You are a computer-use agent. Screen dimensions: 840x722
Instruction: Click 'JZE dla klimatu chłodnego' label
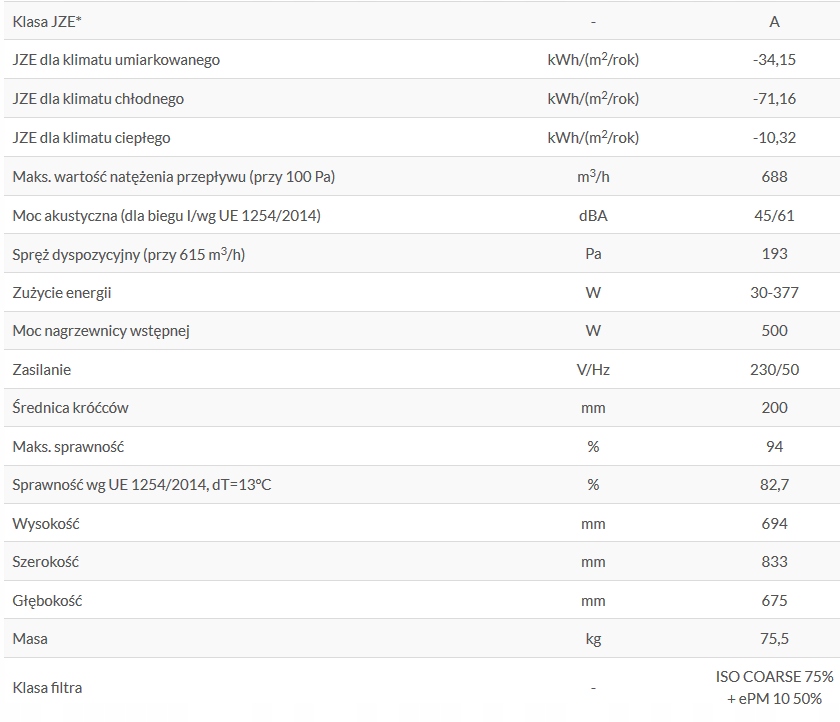(x=98, y=99)
